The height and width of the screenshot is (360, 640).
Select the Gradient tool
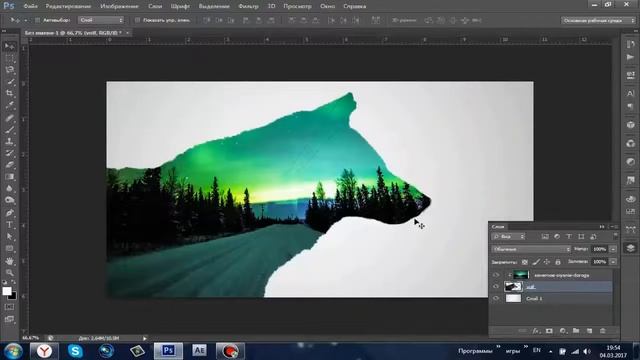(9, 177)
